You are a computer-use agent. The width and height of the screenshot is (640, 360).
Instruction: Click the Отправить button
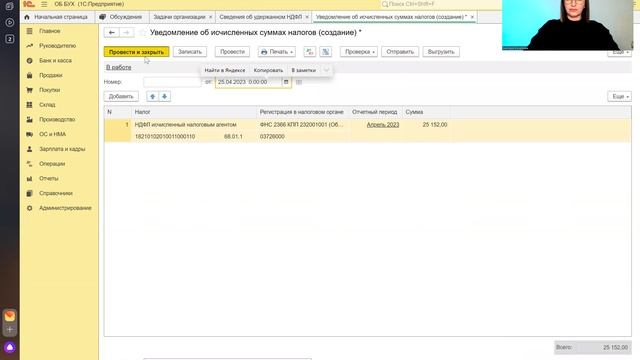[400, 52]
